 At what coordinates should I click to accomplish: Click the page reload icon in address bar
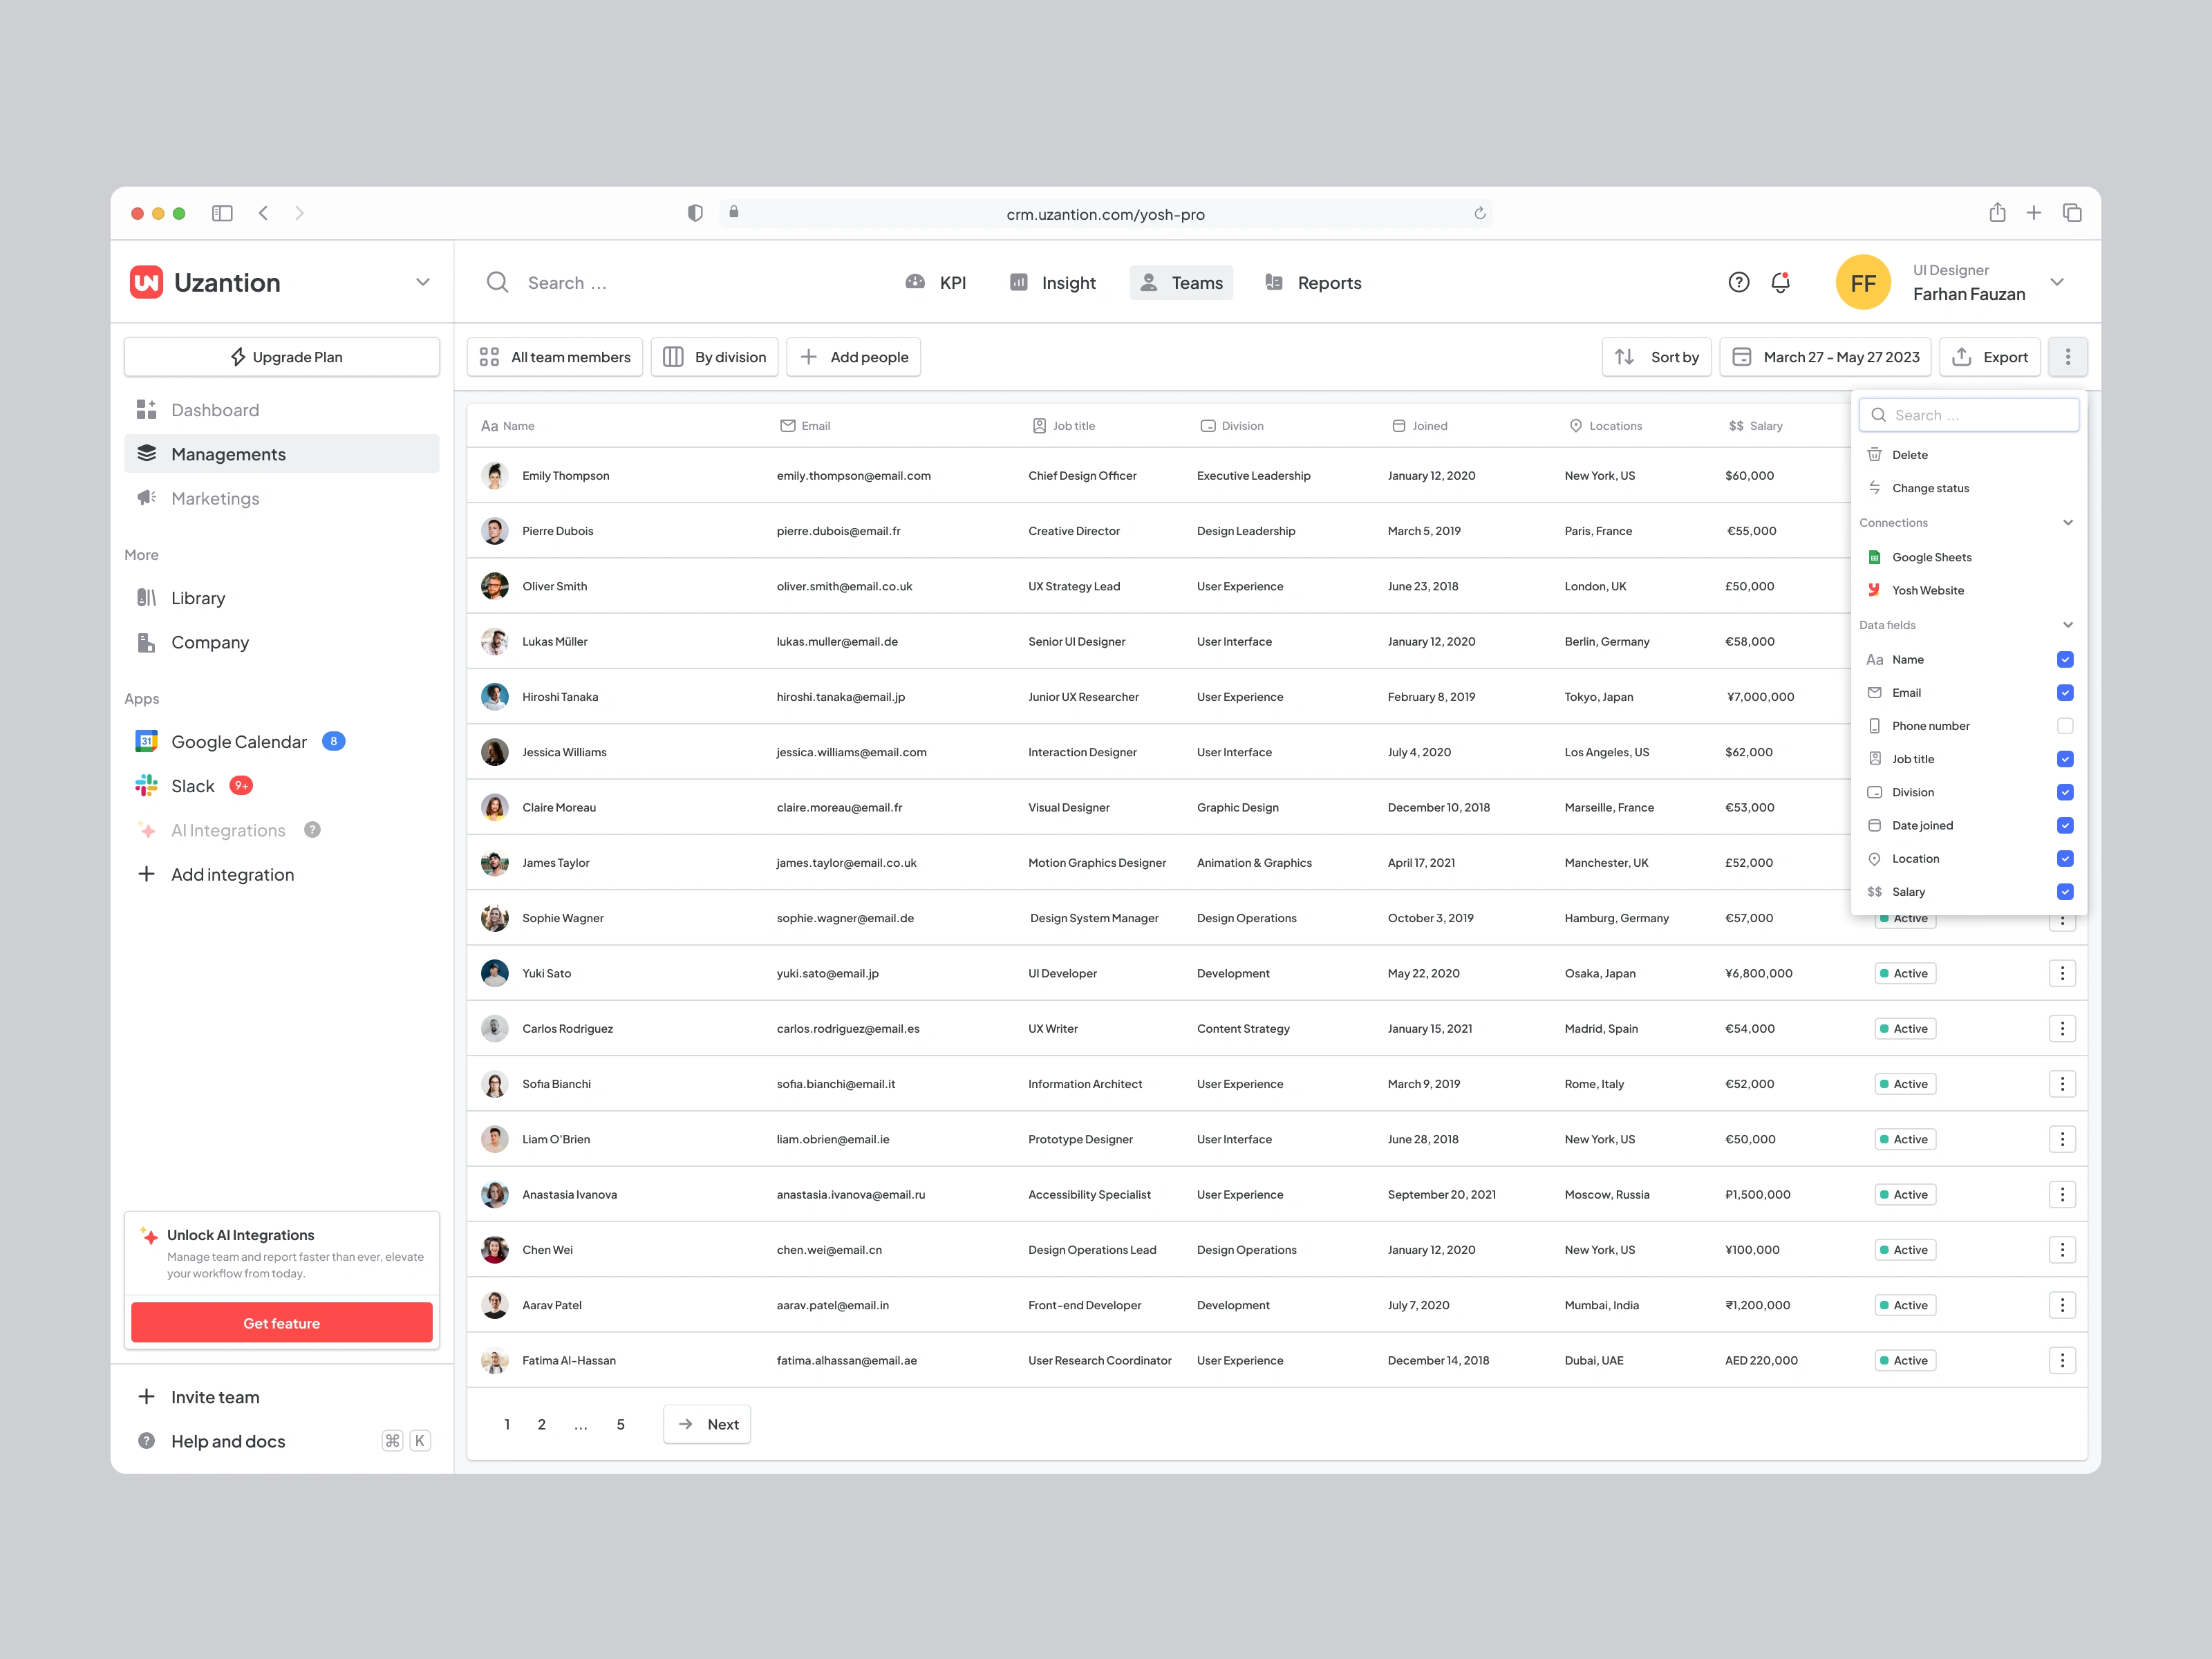1479,214
